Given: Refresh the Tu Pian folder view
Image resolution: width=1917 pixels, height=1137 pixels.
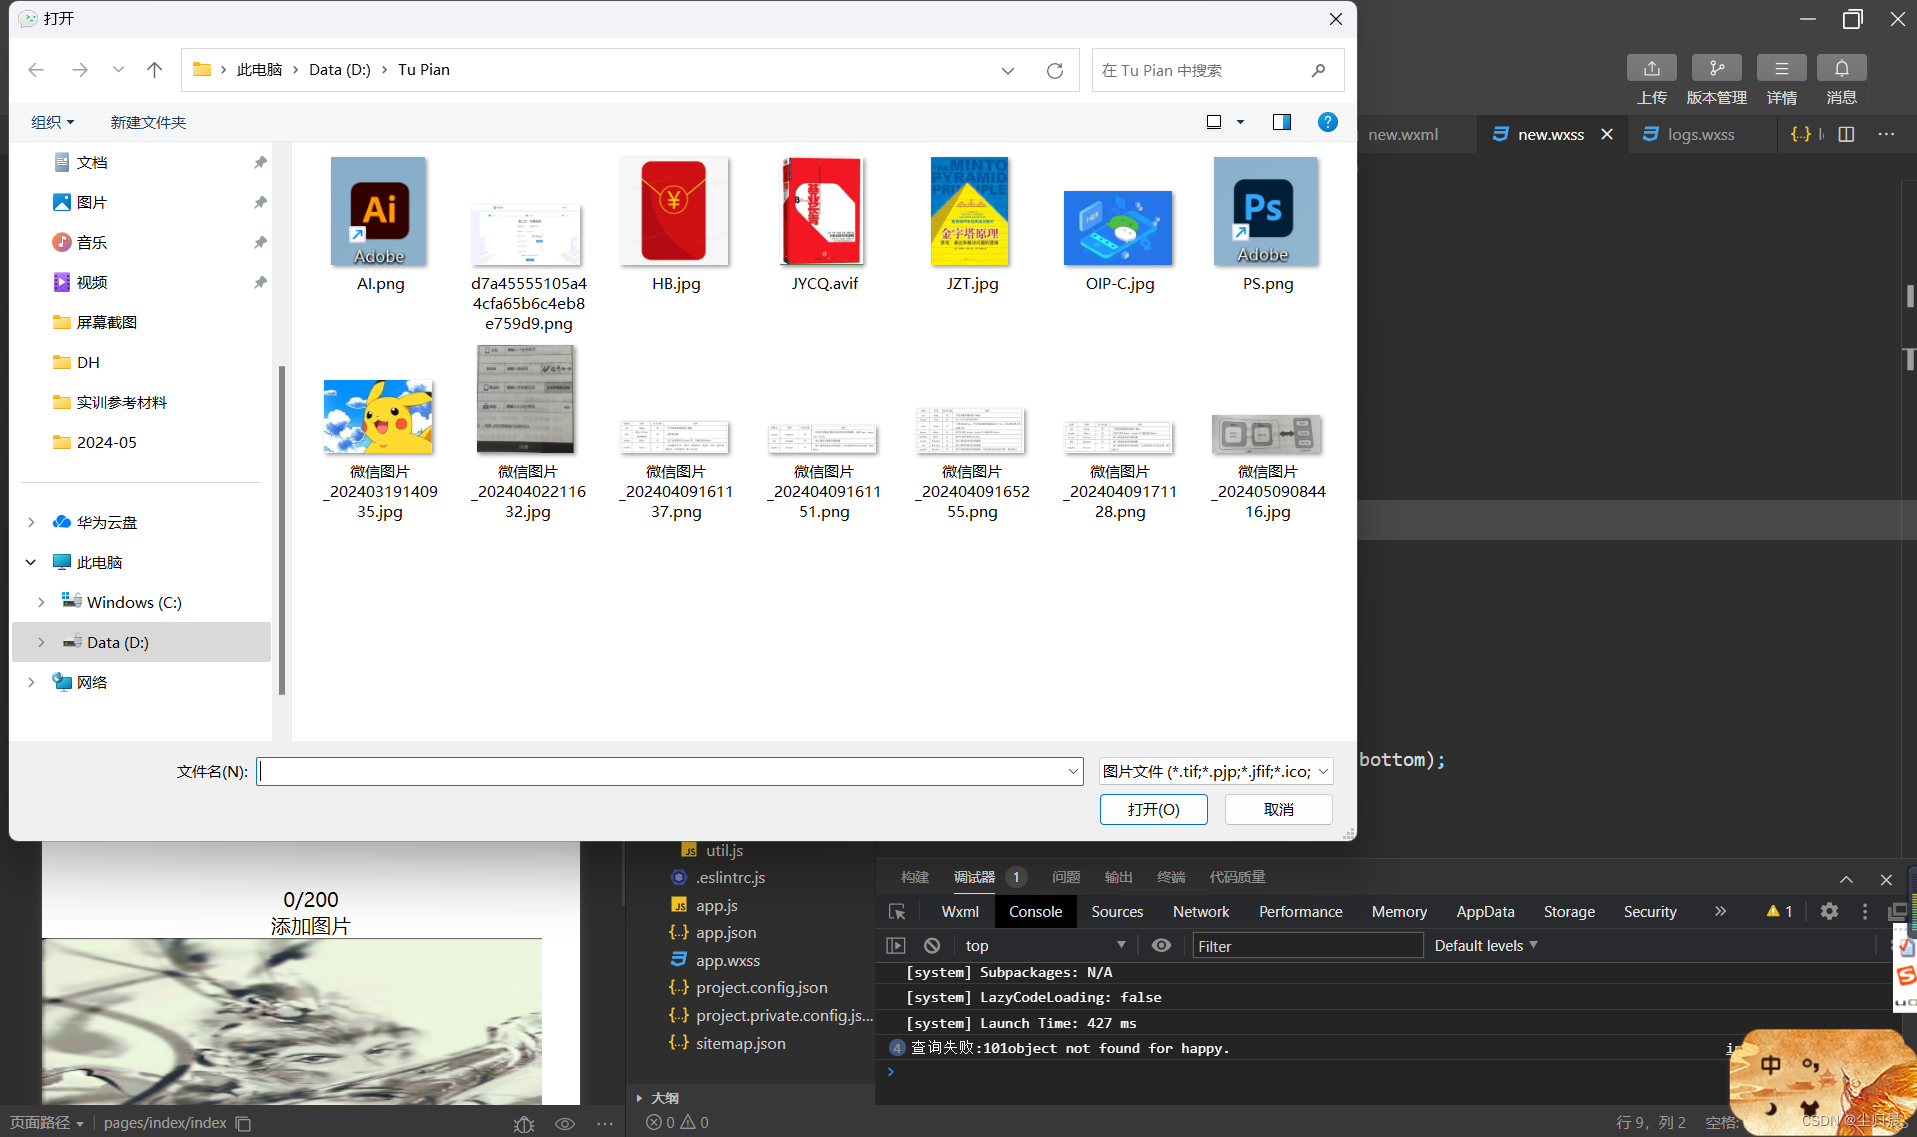Looking at the screenshot, I should point(1055,70).
